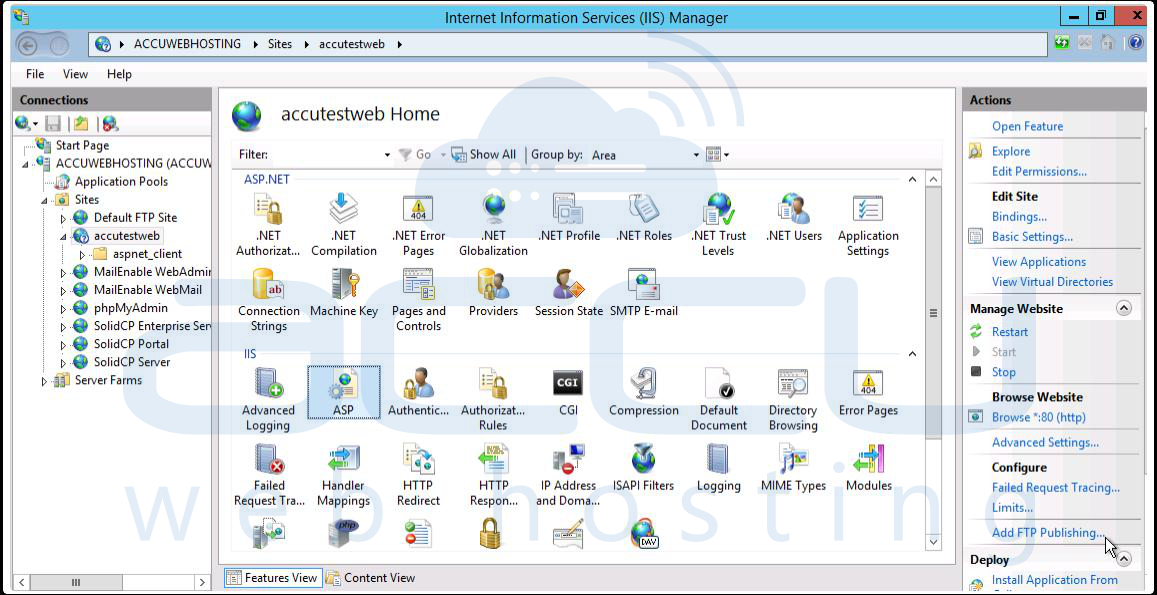Select Application Pools in the tree
This screenshot has height=595, width=1157.
click(x=121, y=182)
